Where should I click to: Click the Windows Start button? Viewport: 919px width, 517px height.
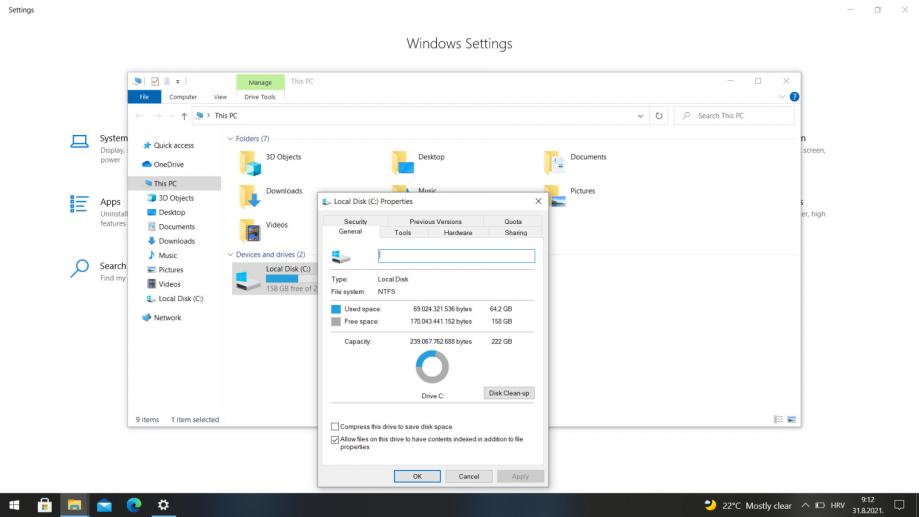click(x=15, y=505)
